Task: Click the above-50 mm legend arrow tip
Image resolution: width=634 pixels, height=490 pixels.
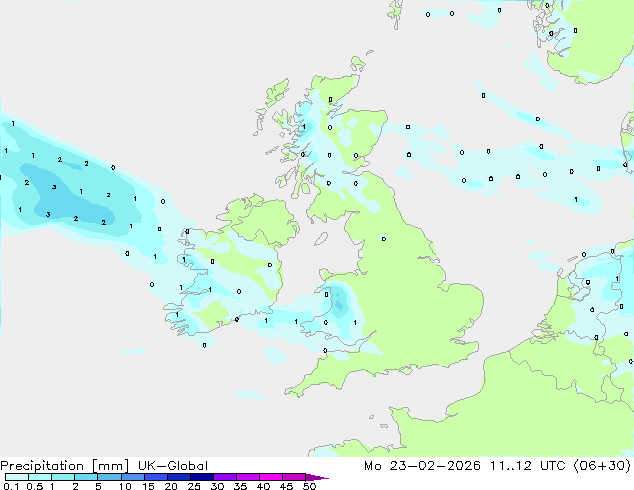Action: (x=317, y=477)
